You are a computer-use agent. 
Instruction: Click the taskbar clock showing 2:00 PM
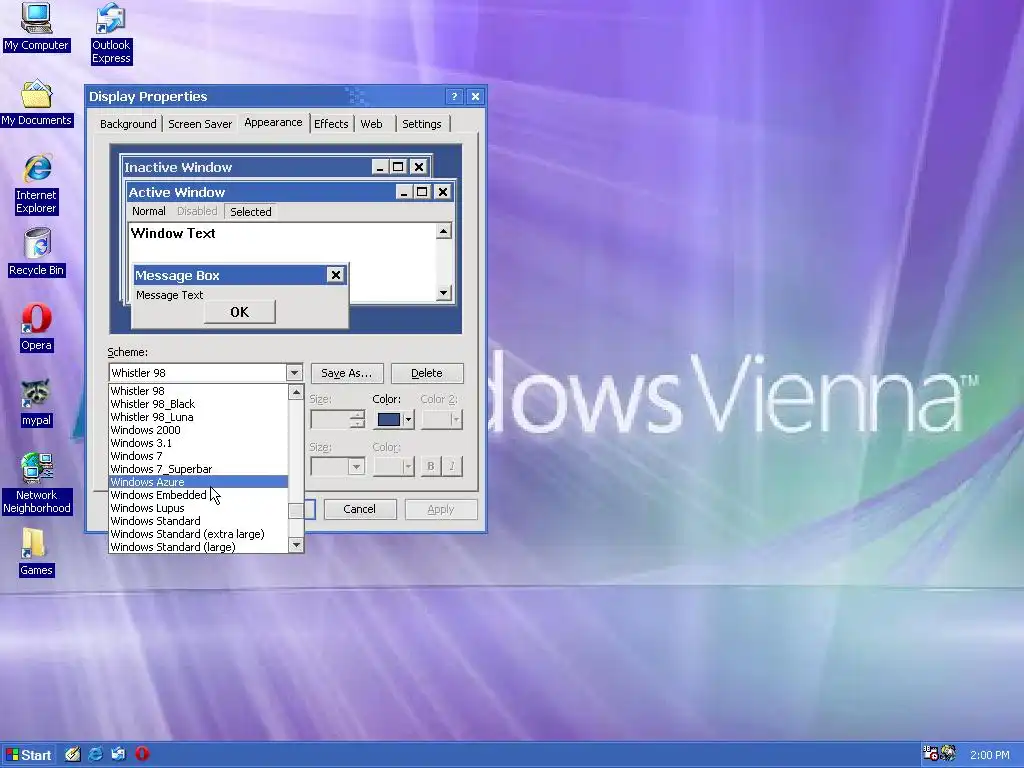pos(989,755)
